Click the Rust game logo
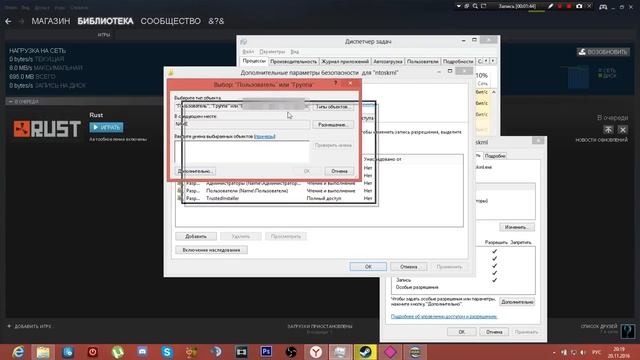Viewport: 640px width, 360px height. 47,129
